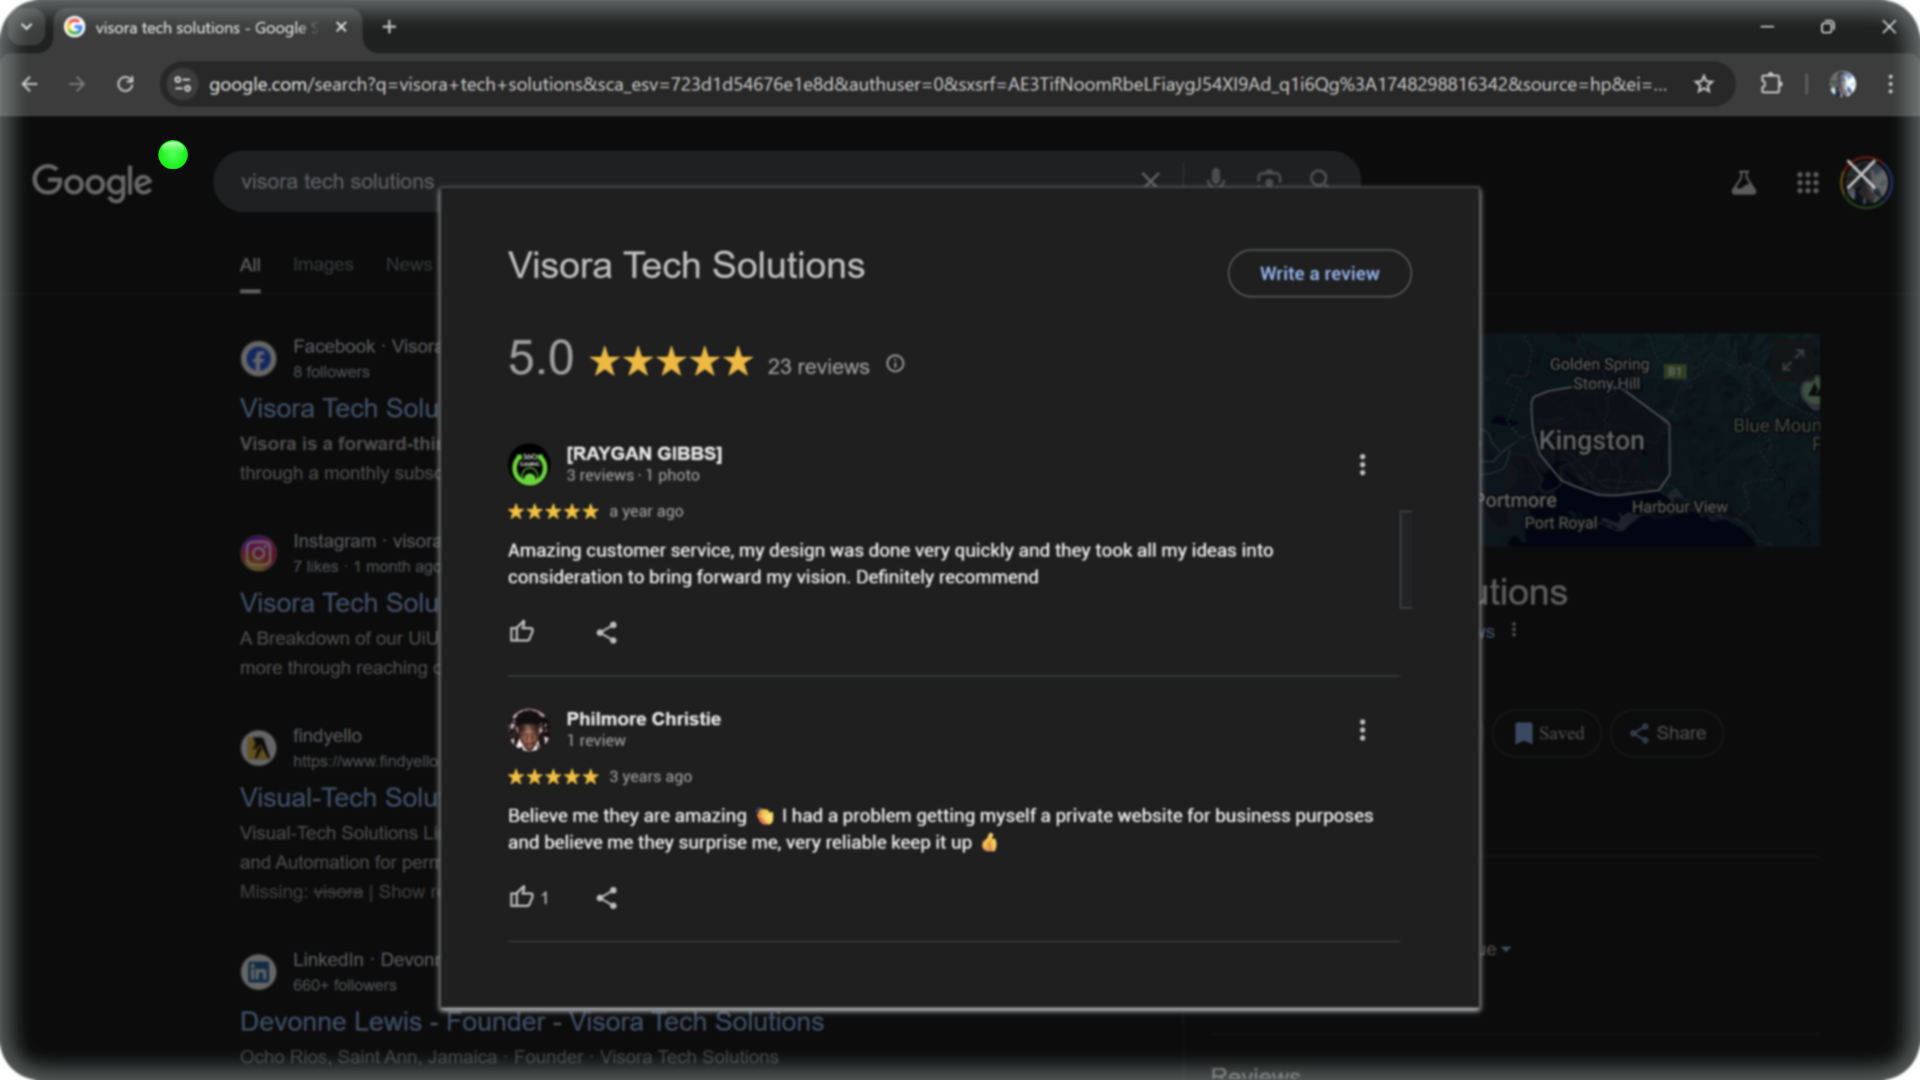This screenshot has width=1920, height=1080.
Task: Click the Write a review button
Action: coord(1319,273)
